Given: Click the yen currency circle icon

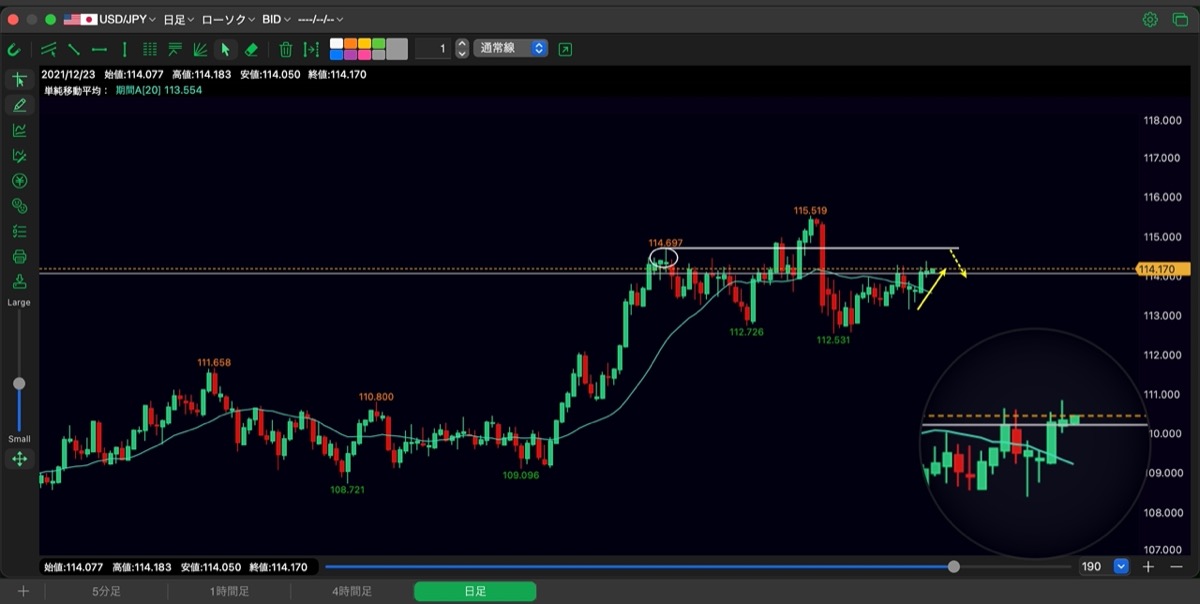Looking at the screenshot, I should [19, 181].
